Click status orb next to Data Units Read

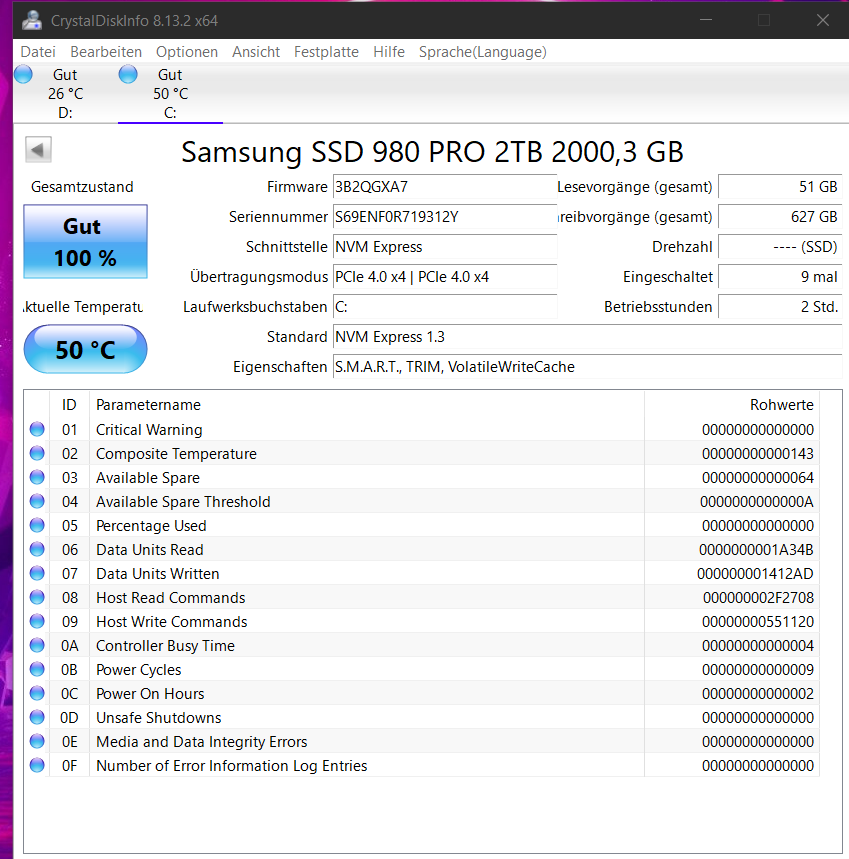(37, 549)
